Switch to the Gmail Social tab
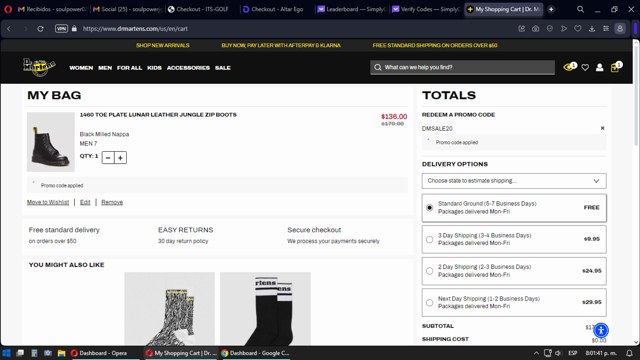Viewport: 640px width, 360px height. click(127, 9)
